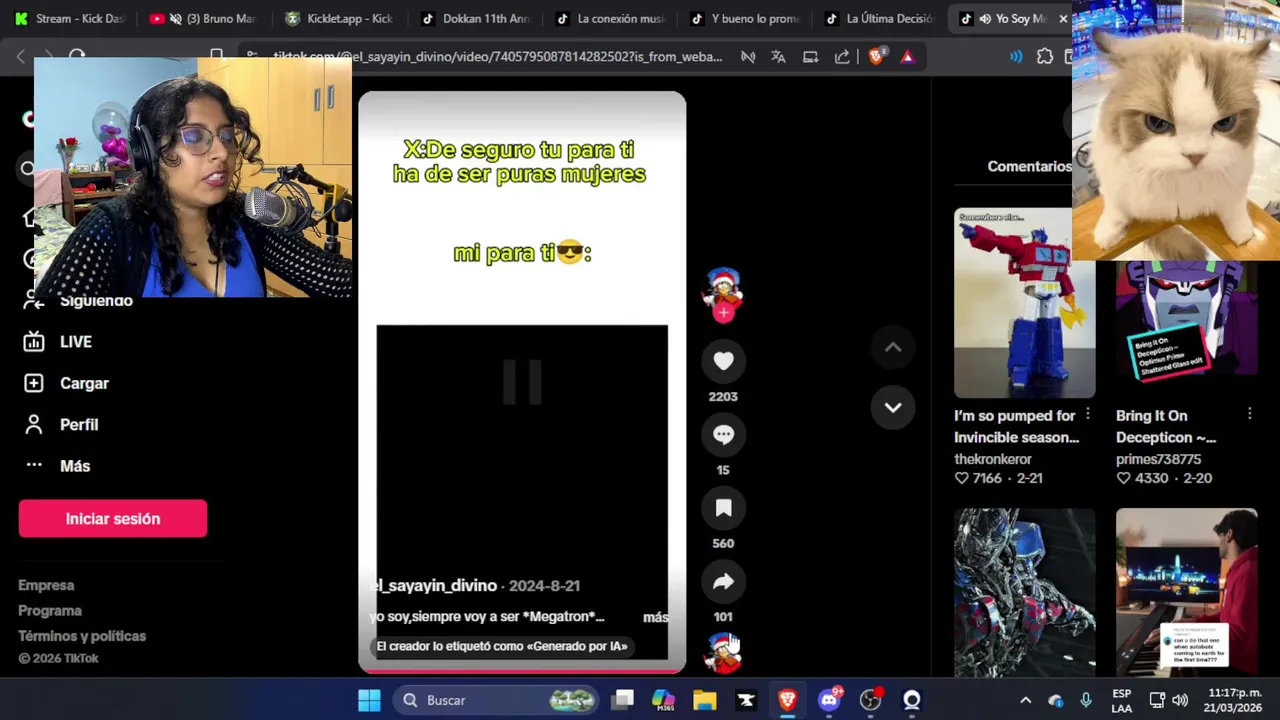Open File Explorer from the taskbar
This screenshot has height=720, width=1280.
coord(705,700)
